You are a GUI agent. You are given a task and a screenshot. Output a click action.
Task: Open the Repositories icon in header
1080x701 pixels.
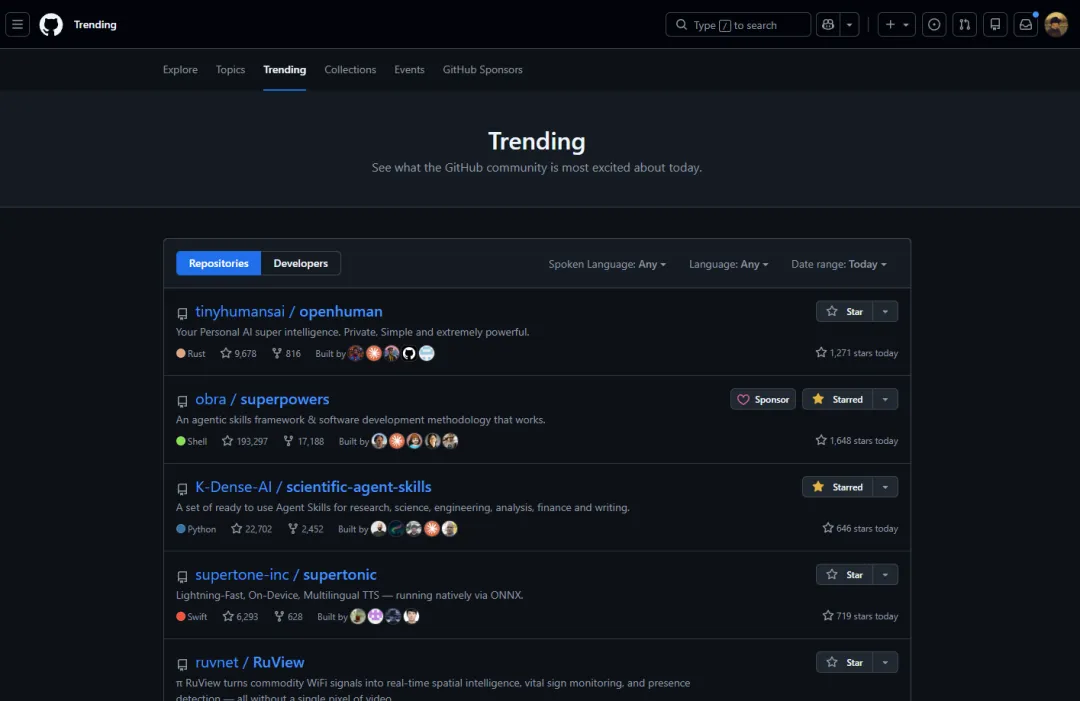point(995,25)
